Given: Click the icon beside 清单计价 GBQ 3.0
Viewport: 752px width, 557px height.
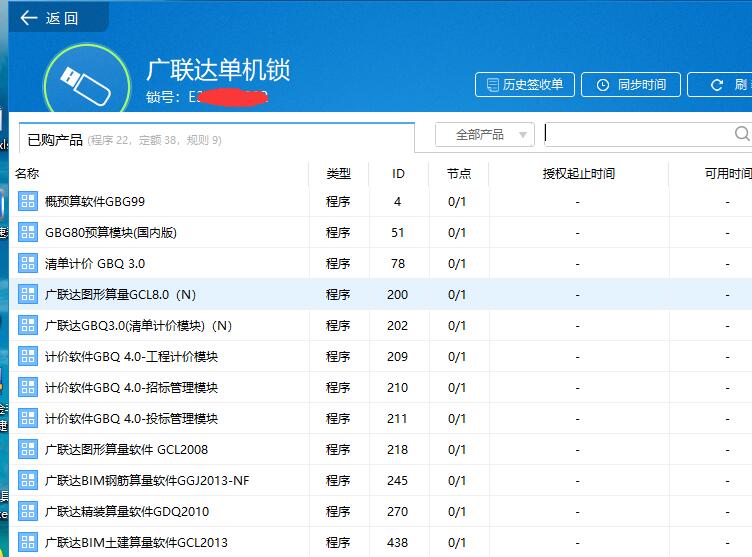Looking at the screenshot, I should pyautogui.click(x=28, y=263).
